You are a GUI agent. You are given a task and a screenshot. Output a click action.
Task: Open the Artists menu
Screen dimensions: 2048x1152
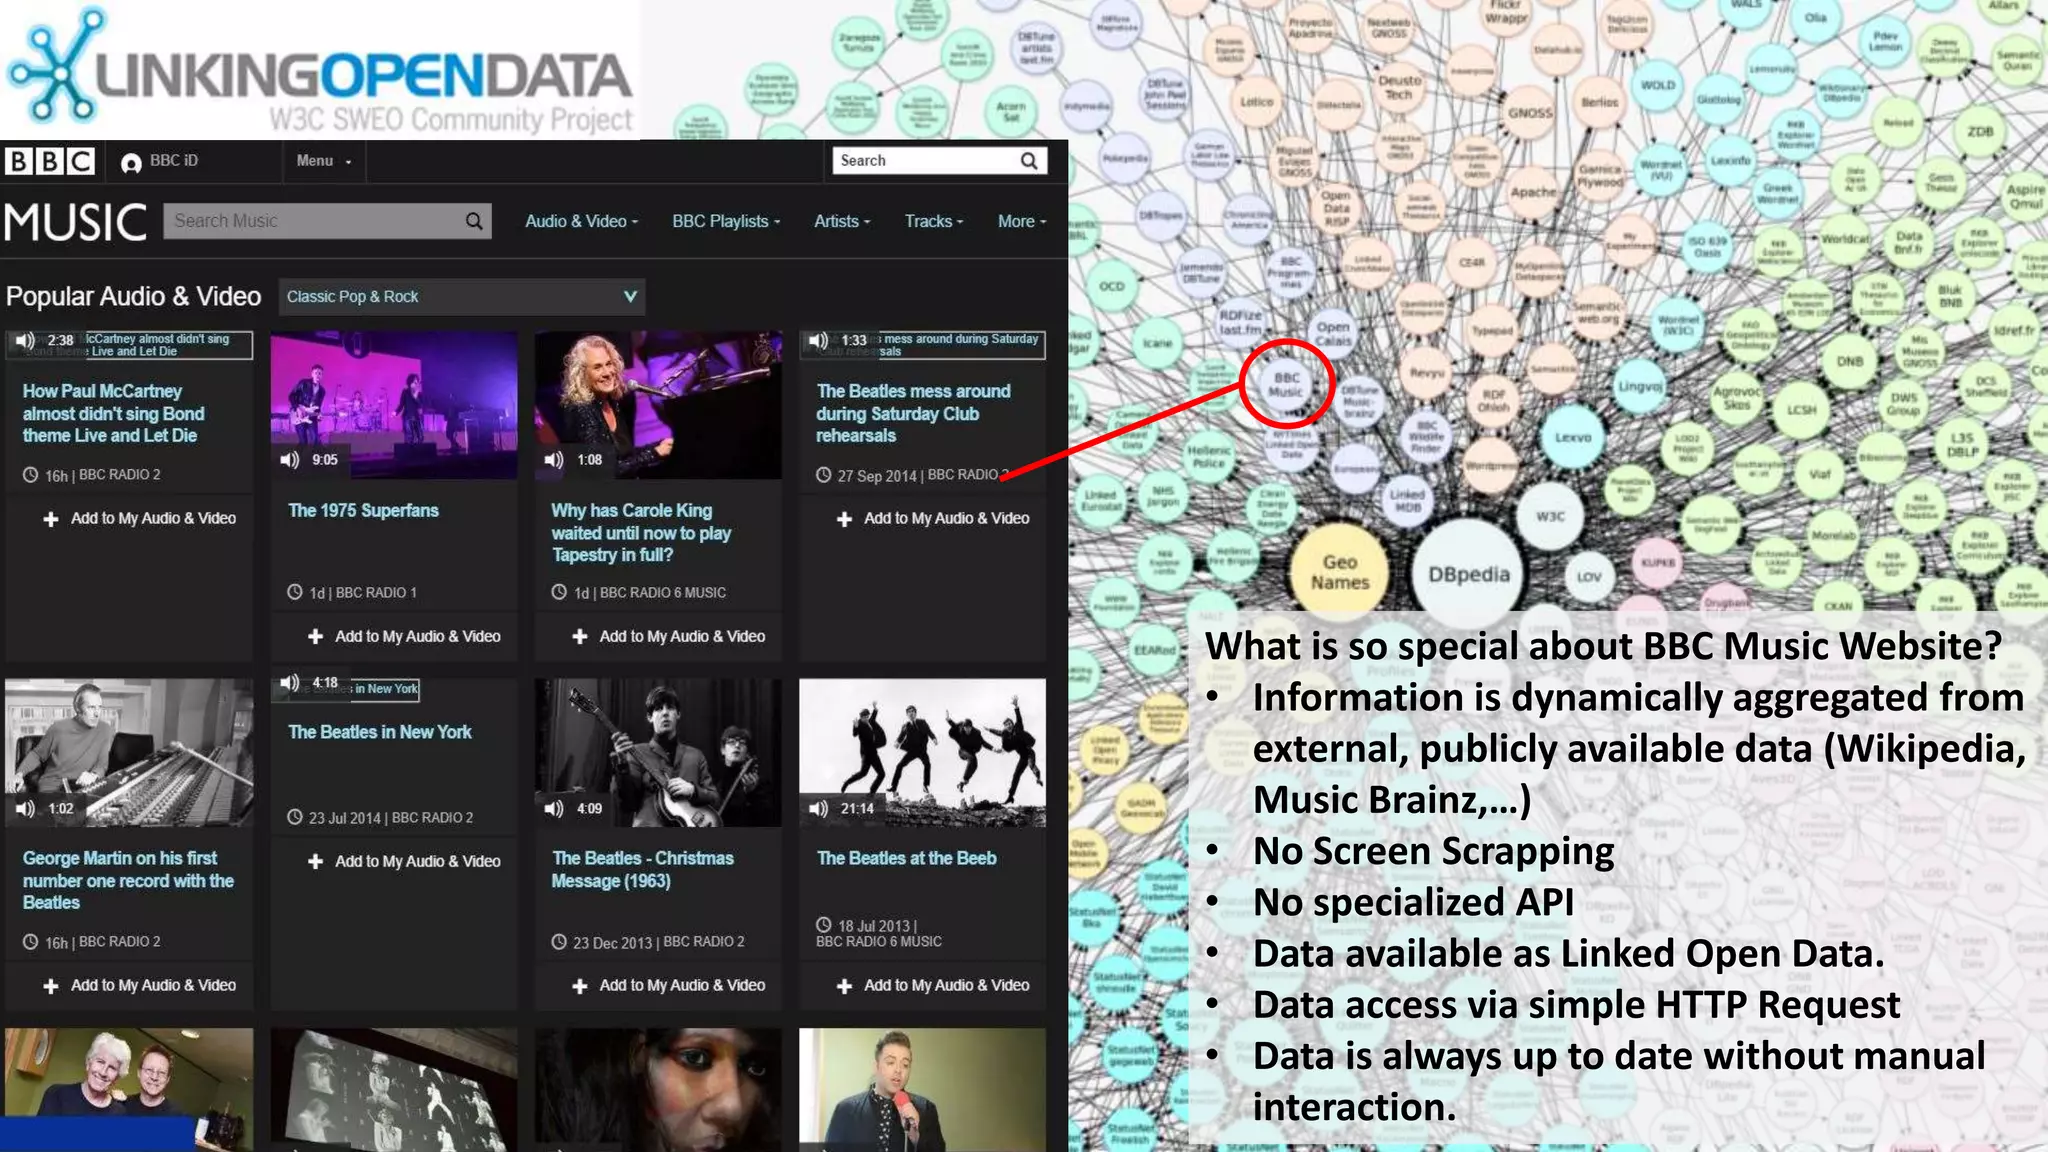(842, 221)
